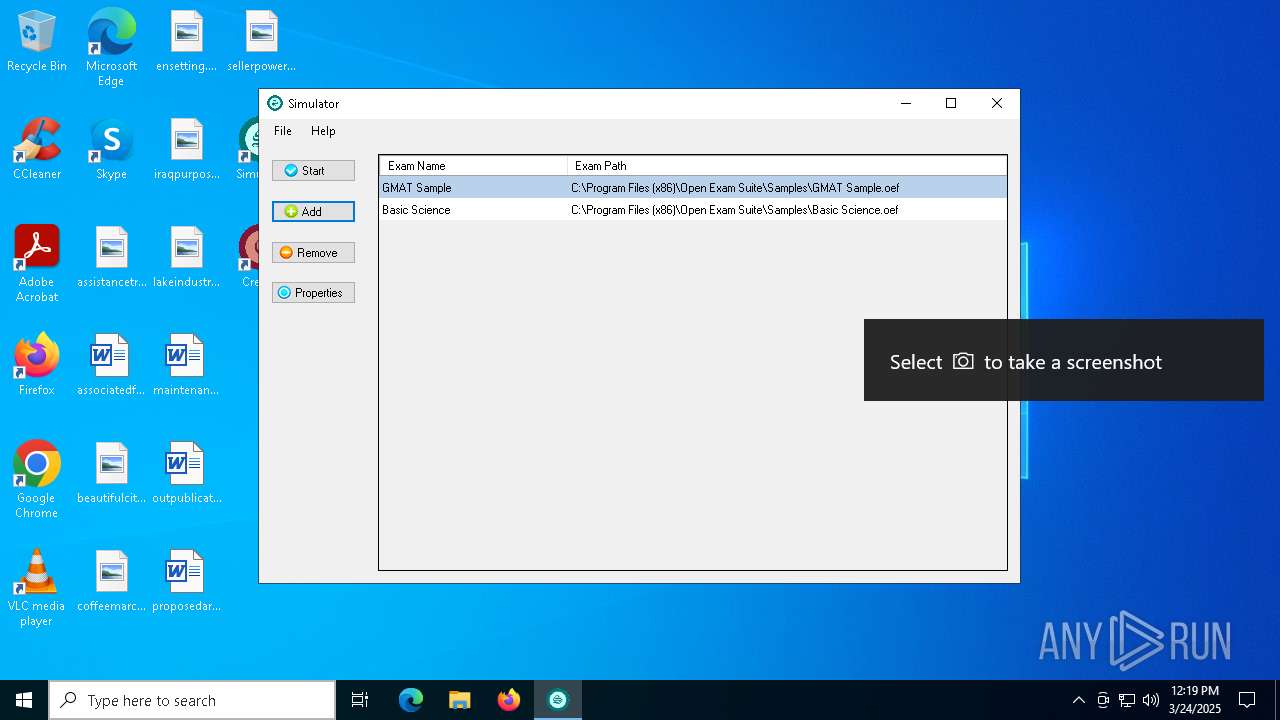This screenshot has width=1280, height=720.
Task: Select the lakeindustr image file on desktop
Action: (x=187, y=257)
